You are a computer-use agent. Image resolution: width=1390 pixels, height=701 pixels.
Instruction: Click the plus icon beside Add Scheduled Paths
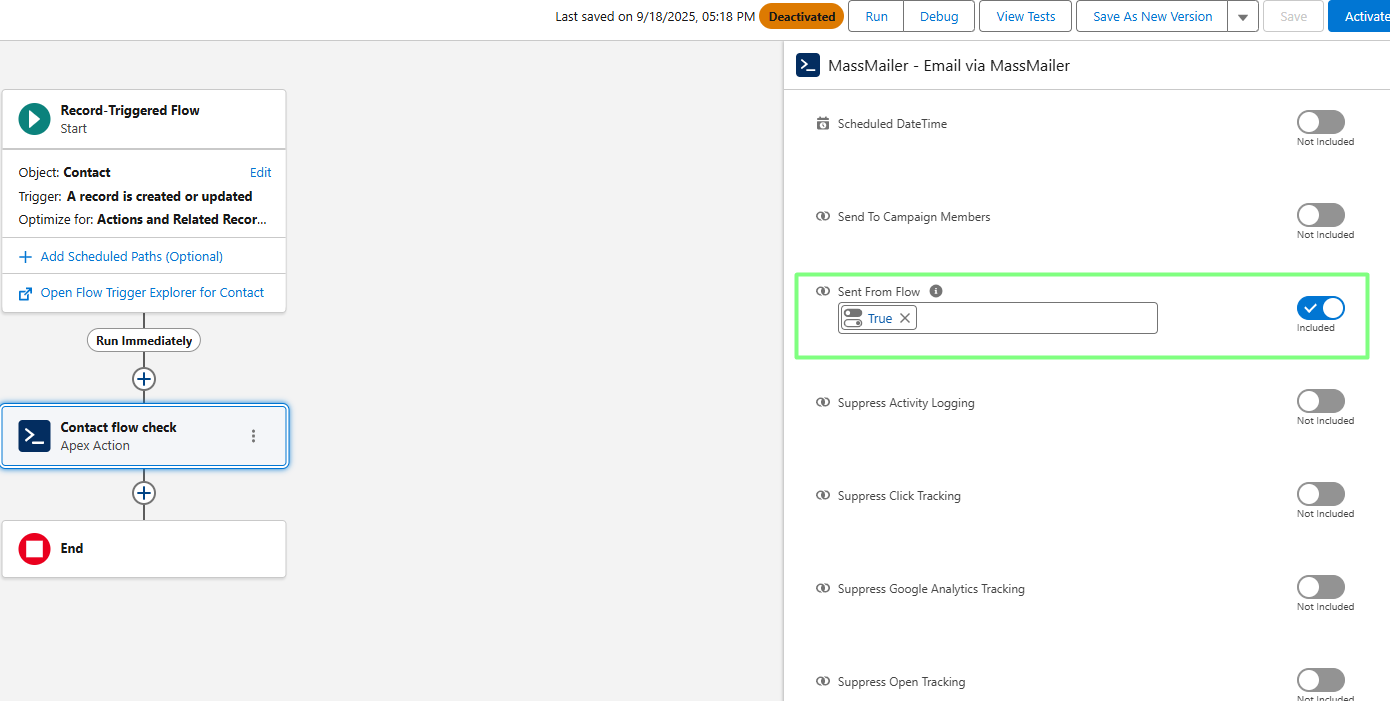pos(26,257)
